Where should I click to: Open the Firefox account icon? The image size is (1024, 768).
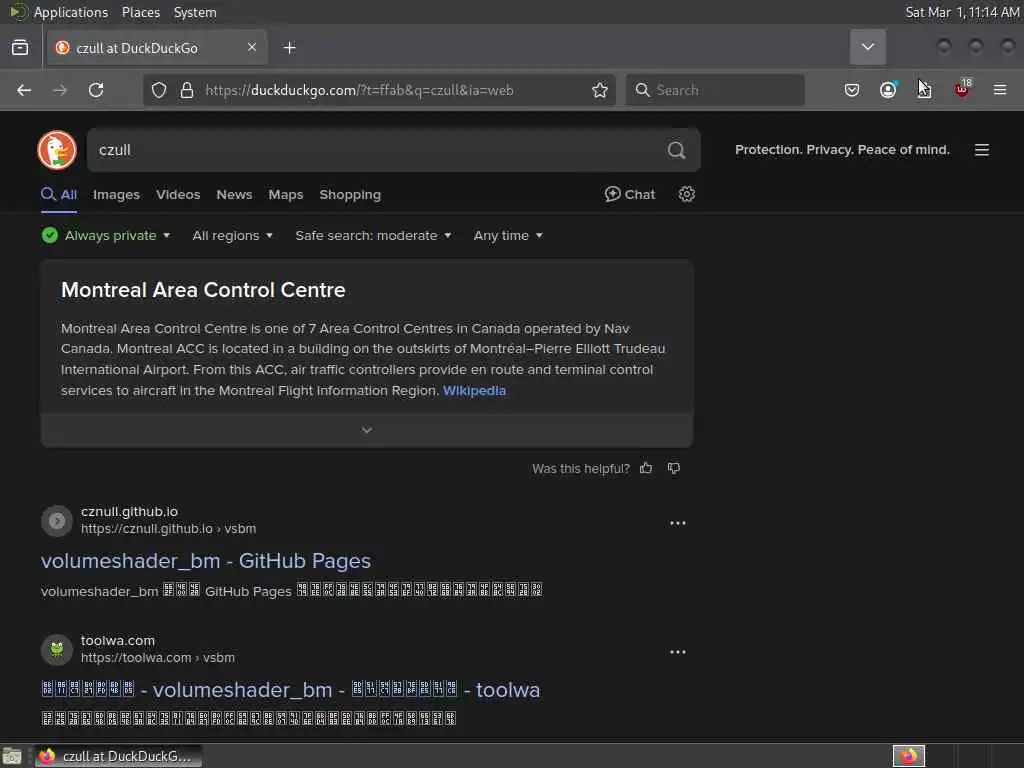888,90
